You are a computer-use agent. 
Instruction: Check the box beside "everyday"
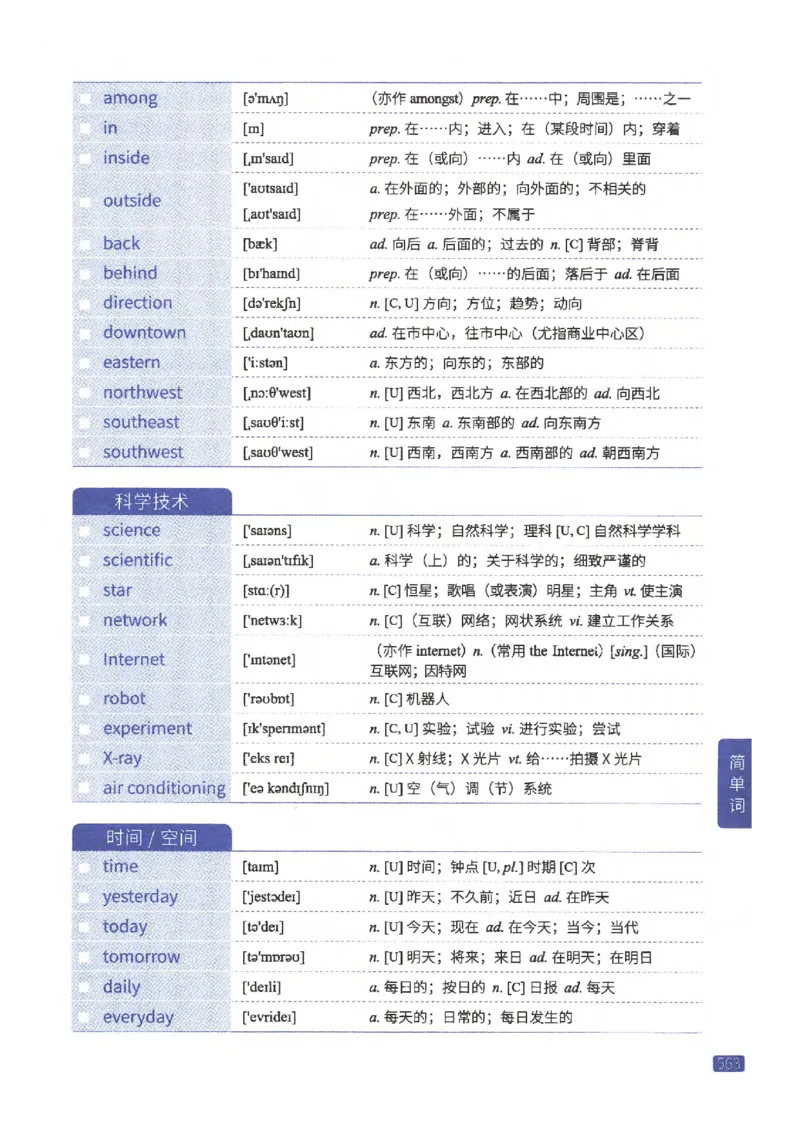coord(85,1017)
